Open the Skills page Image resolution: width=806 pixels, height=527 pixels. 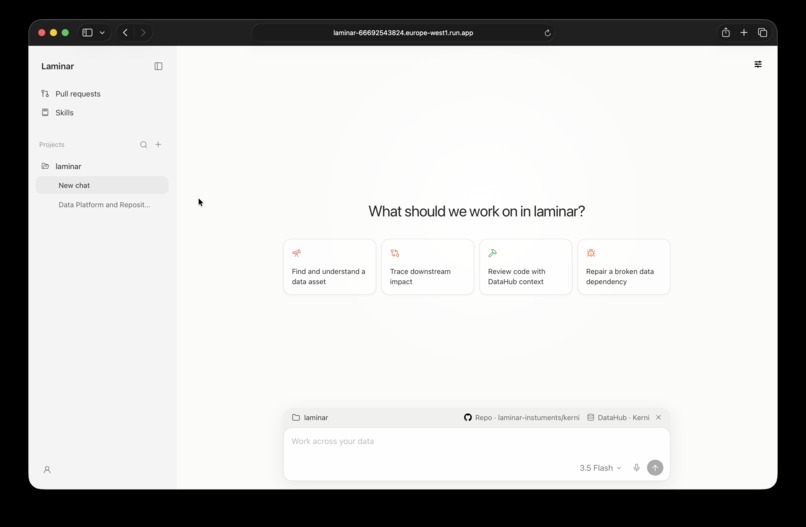pos(57,113)
